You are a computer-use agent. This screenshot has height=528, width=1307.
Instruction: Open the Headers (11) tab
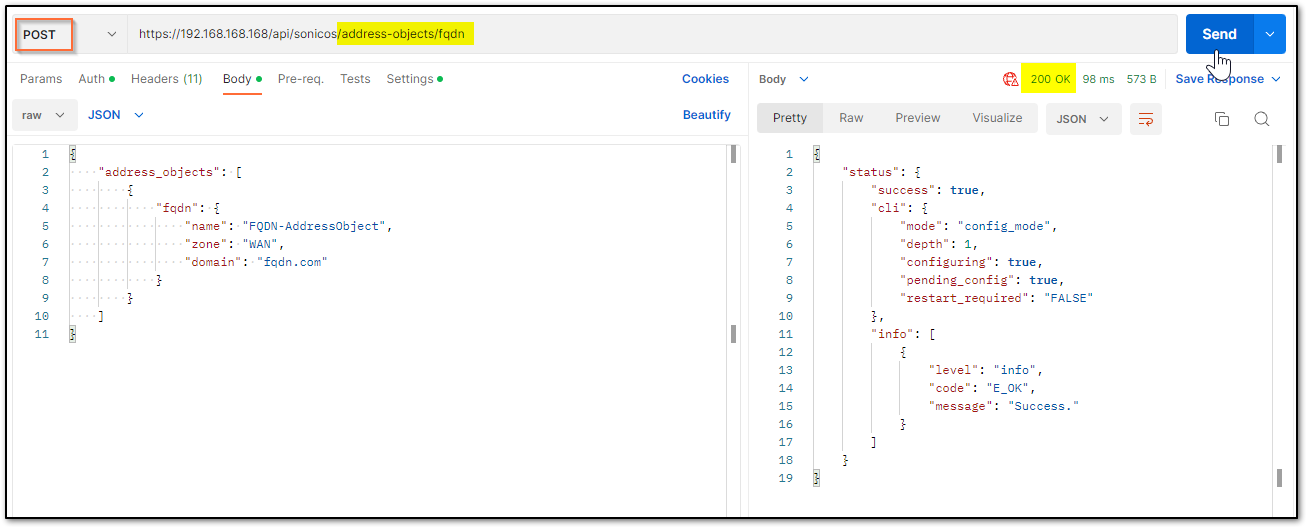click(167, 79)
